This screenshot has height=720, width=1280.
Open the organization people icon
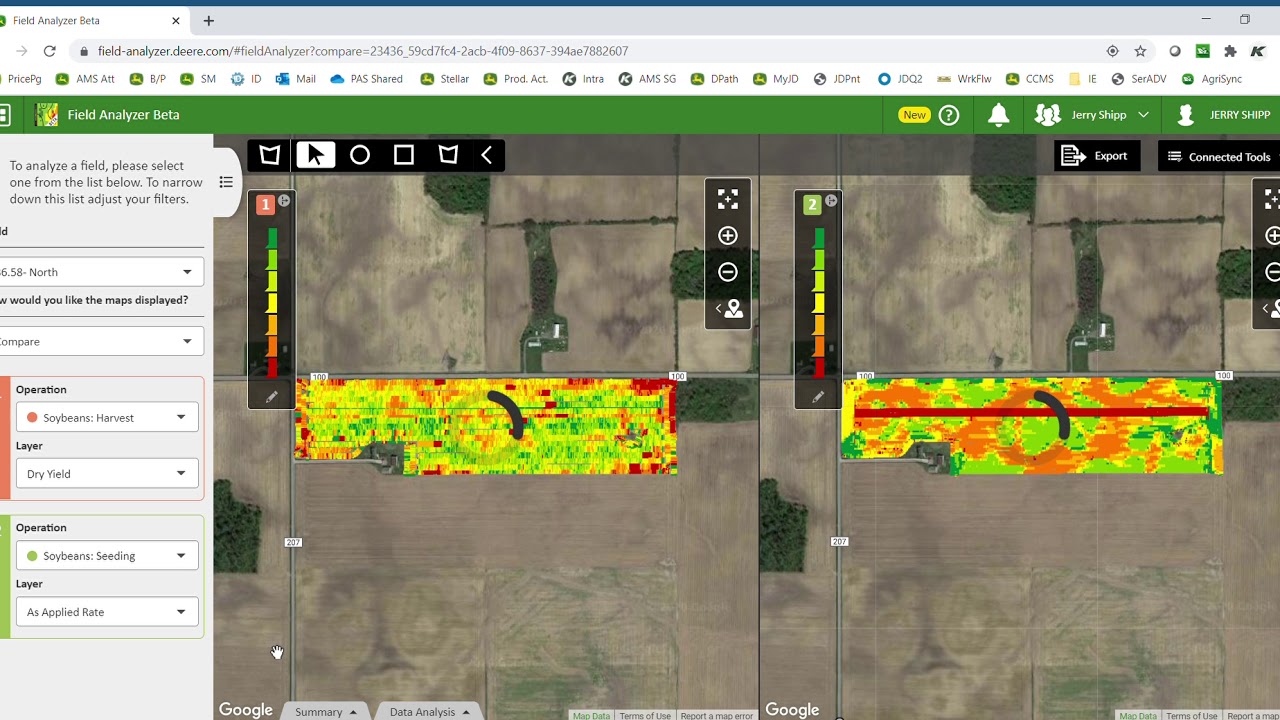coord(1047,115)
